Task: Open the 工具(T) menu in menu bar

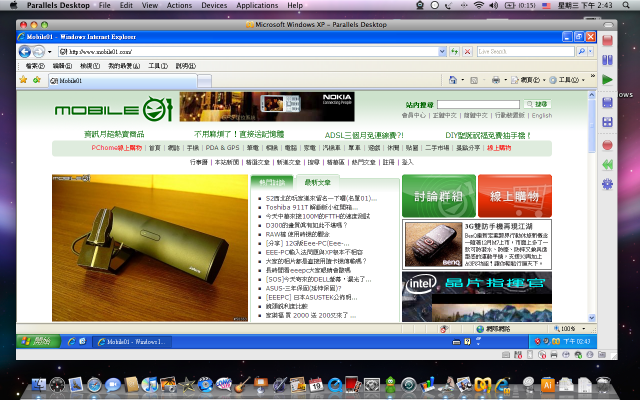Action: [158, 66]
